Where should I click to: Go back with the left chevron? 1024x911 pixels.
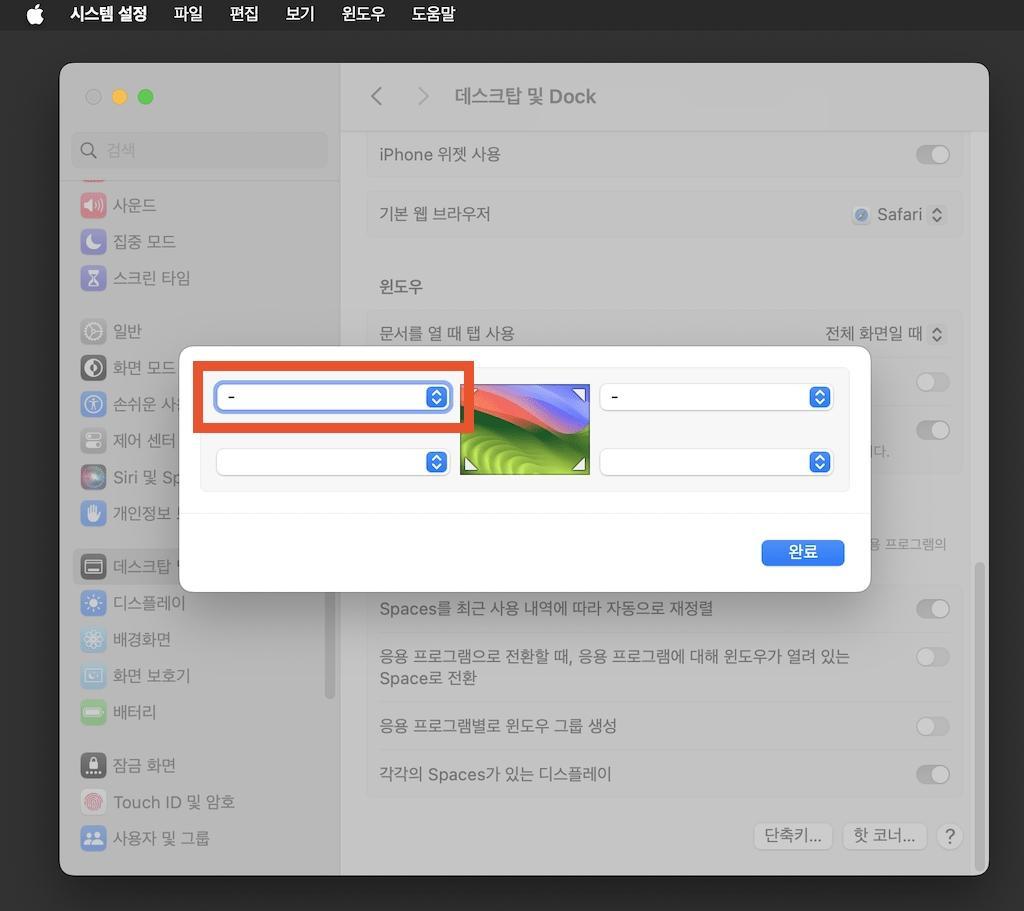tap(376, 97)
